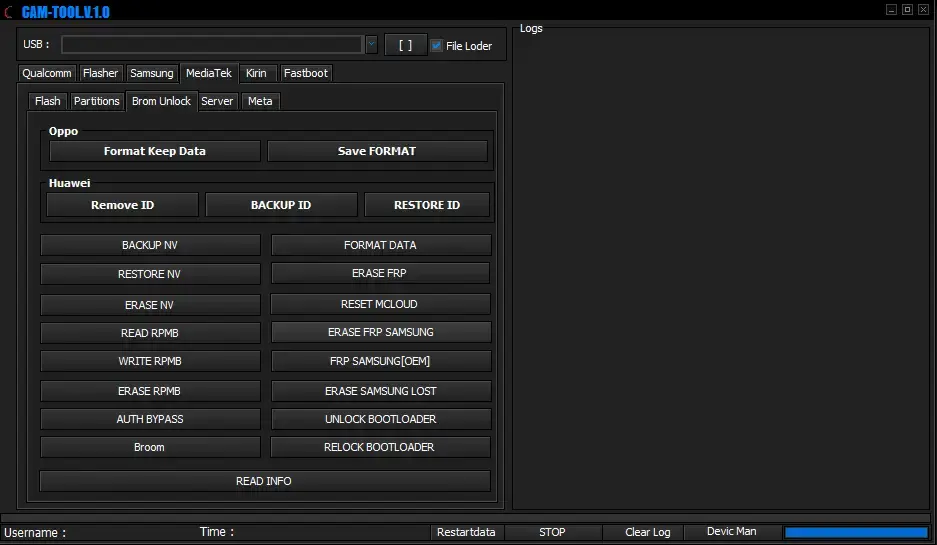937x545 pixels.
Task: Click the ERASE SAMSUNG LOST button
Action: click(x=381, y=391)
